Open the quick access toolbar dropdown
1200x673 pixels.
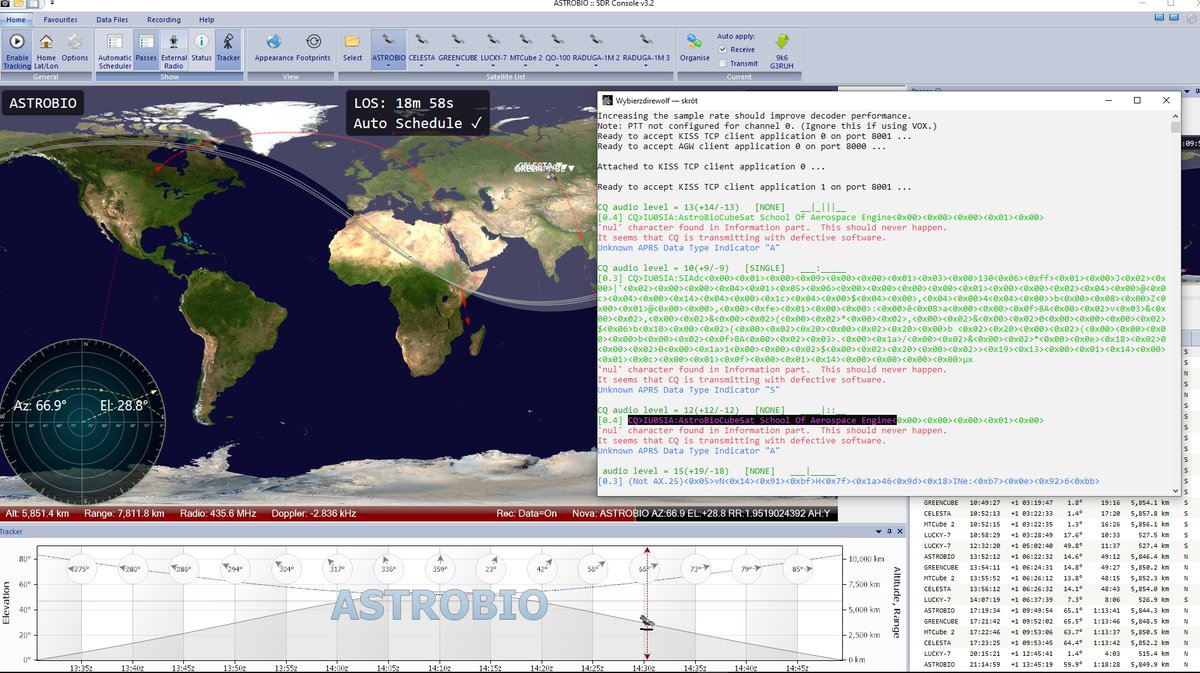click(x=53, y=5)
